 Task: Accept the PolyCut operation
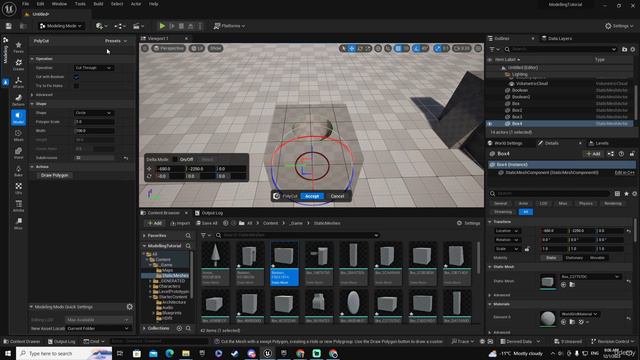point(312,196)
